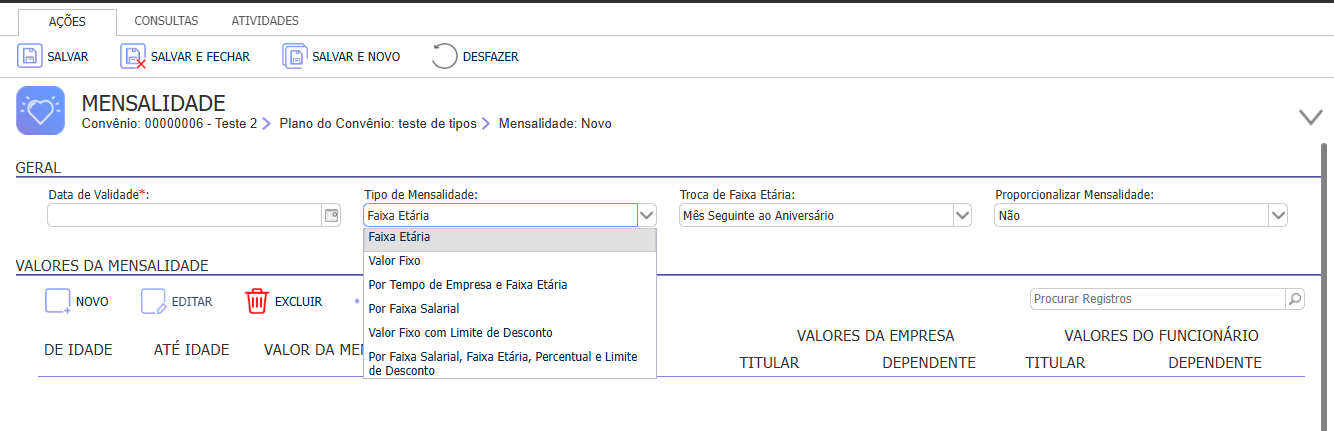
Task: Expand the header chevron at right
Action: pyautogui.click(x=1310, y=117)
